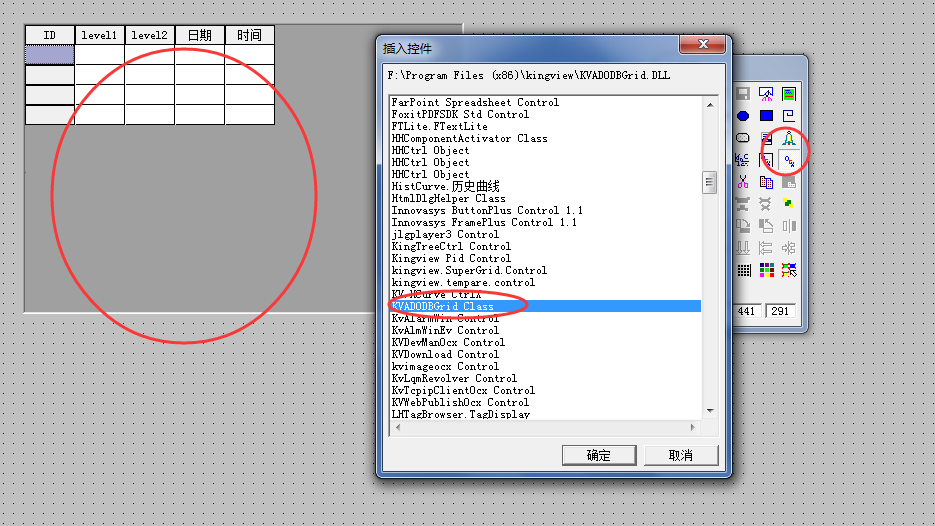Click the greyed paste icon

pos(789,182)
